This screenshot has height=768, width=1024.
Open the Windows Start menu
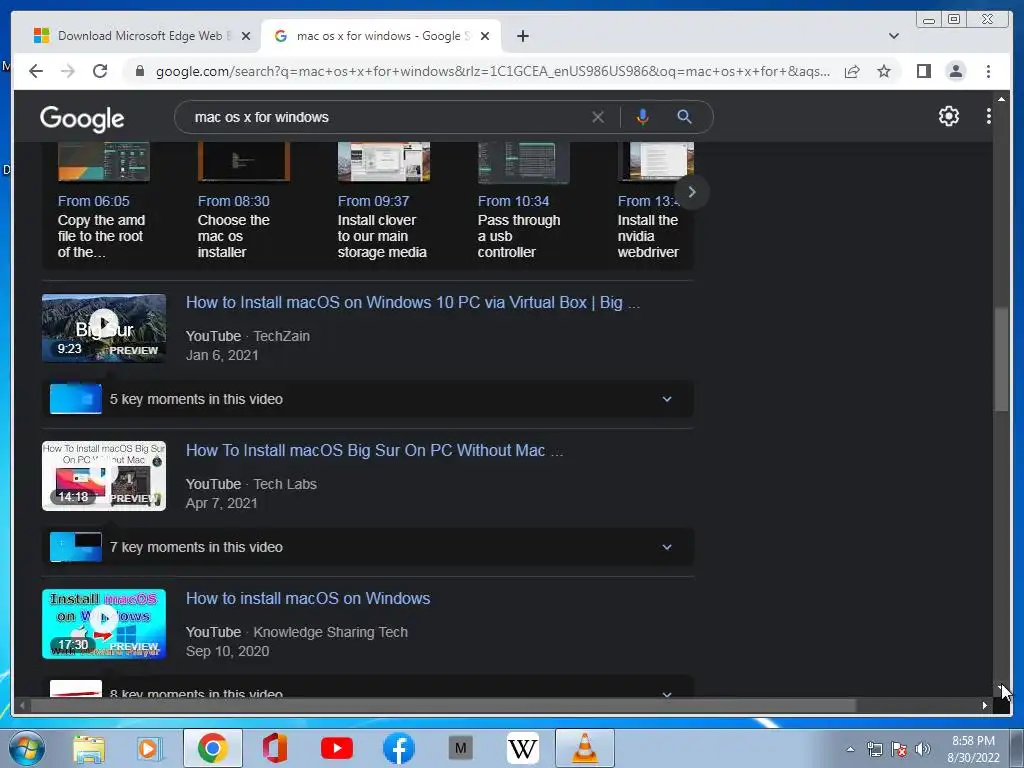click(x=27, y=748)
